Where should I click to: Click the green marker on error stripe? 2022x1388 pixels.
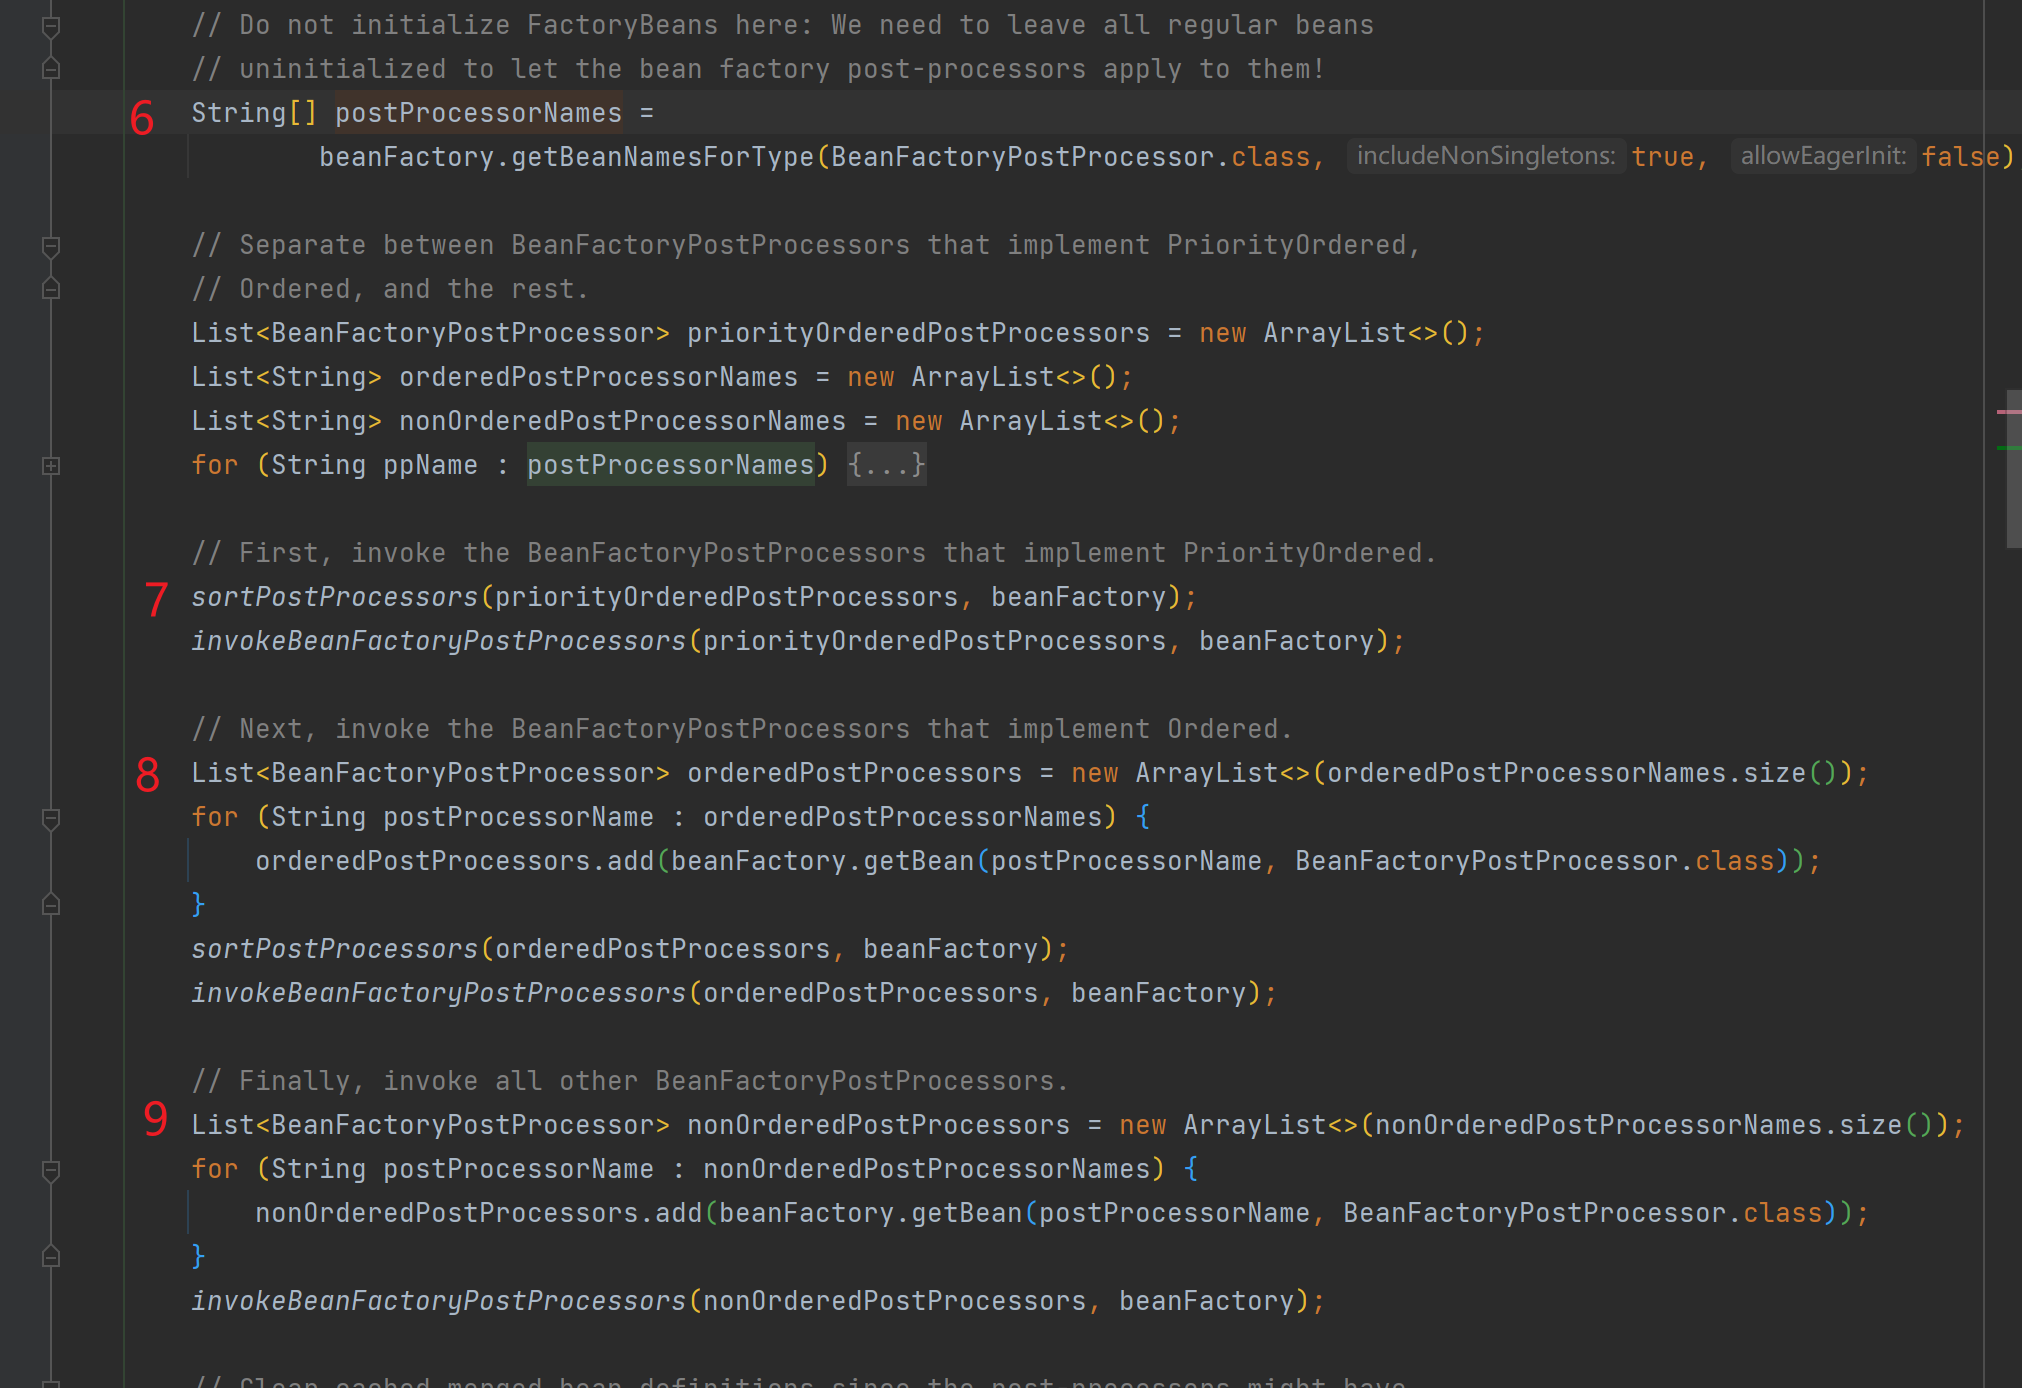coord(2008,448)
